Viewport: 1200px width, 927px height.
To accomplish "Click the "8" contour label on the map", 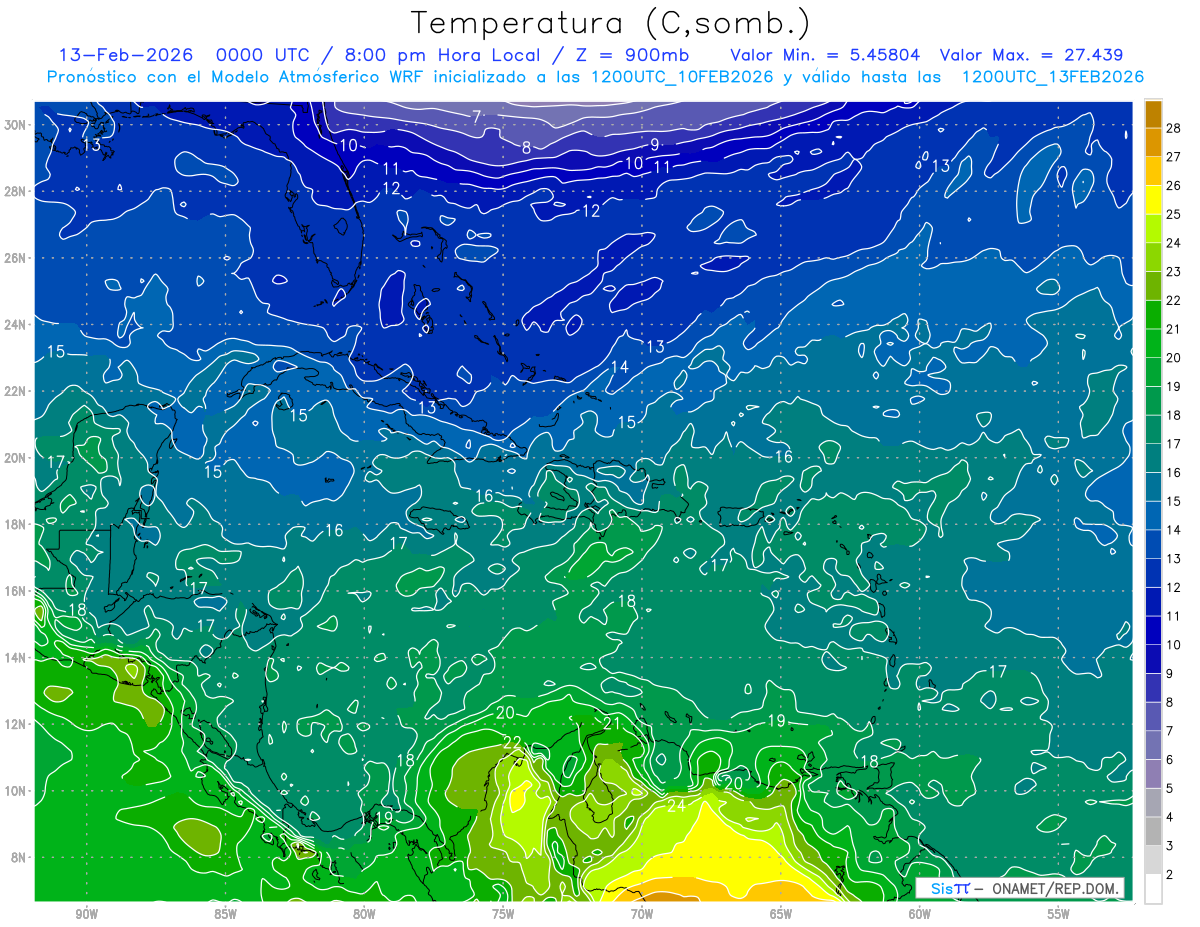I will 526,148.
